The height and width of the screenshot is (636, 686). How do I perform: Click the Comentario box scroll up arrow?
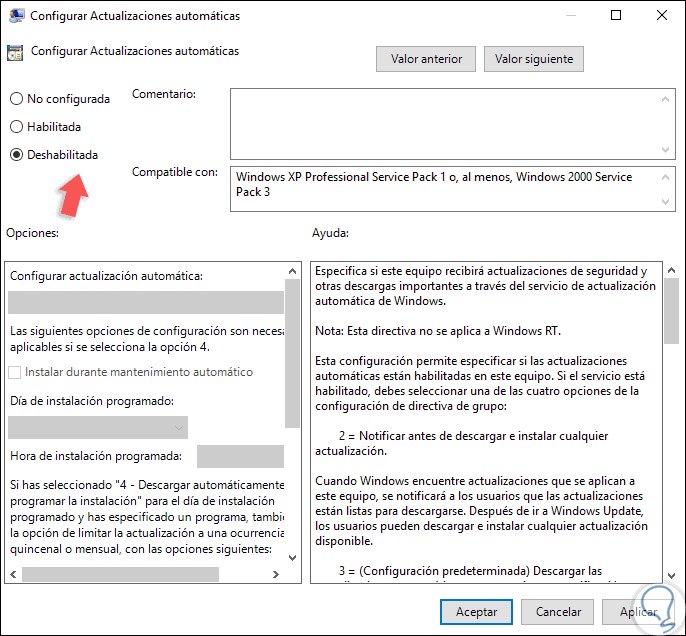(x=665, y=99)
